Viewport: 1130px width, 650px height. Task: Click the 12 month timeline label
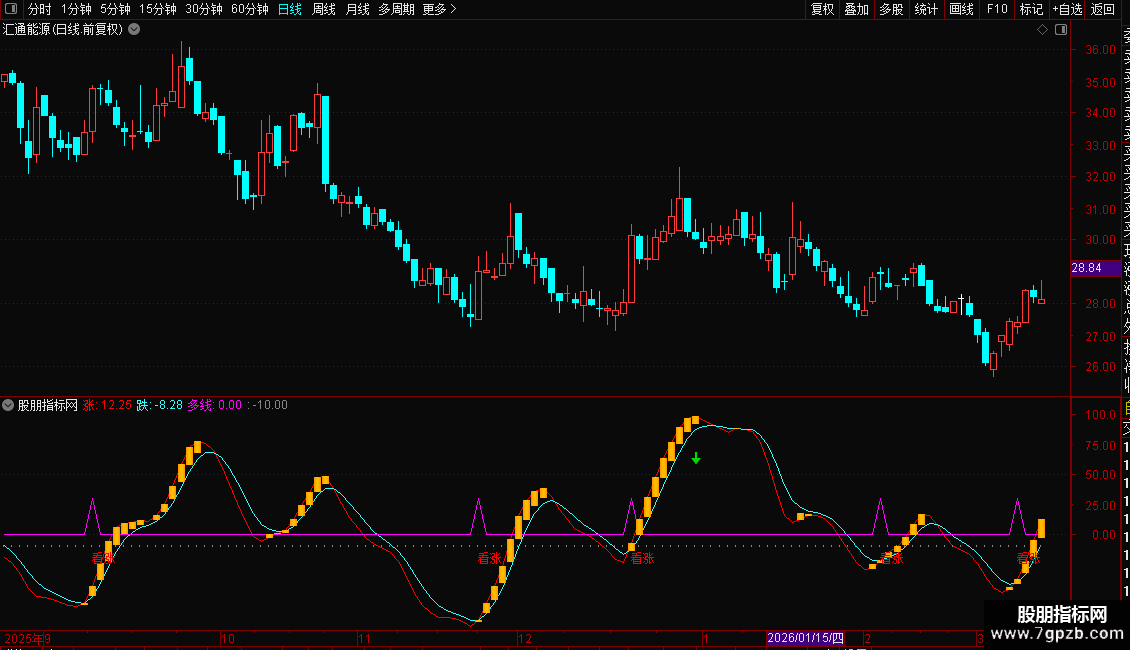tap(525, 638)
